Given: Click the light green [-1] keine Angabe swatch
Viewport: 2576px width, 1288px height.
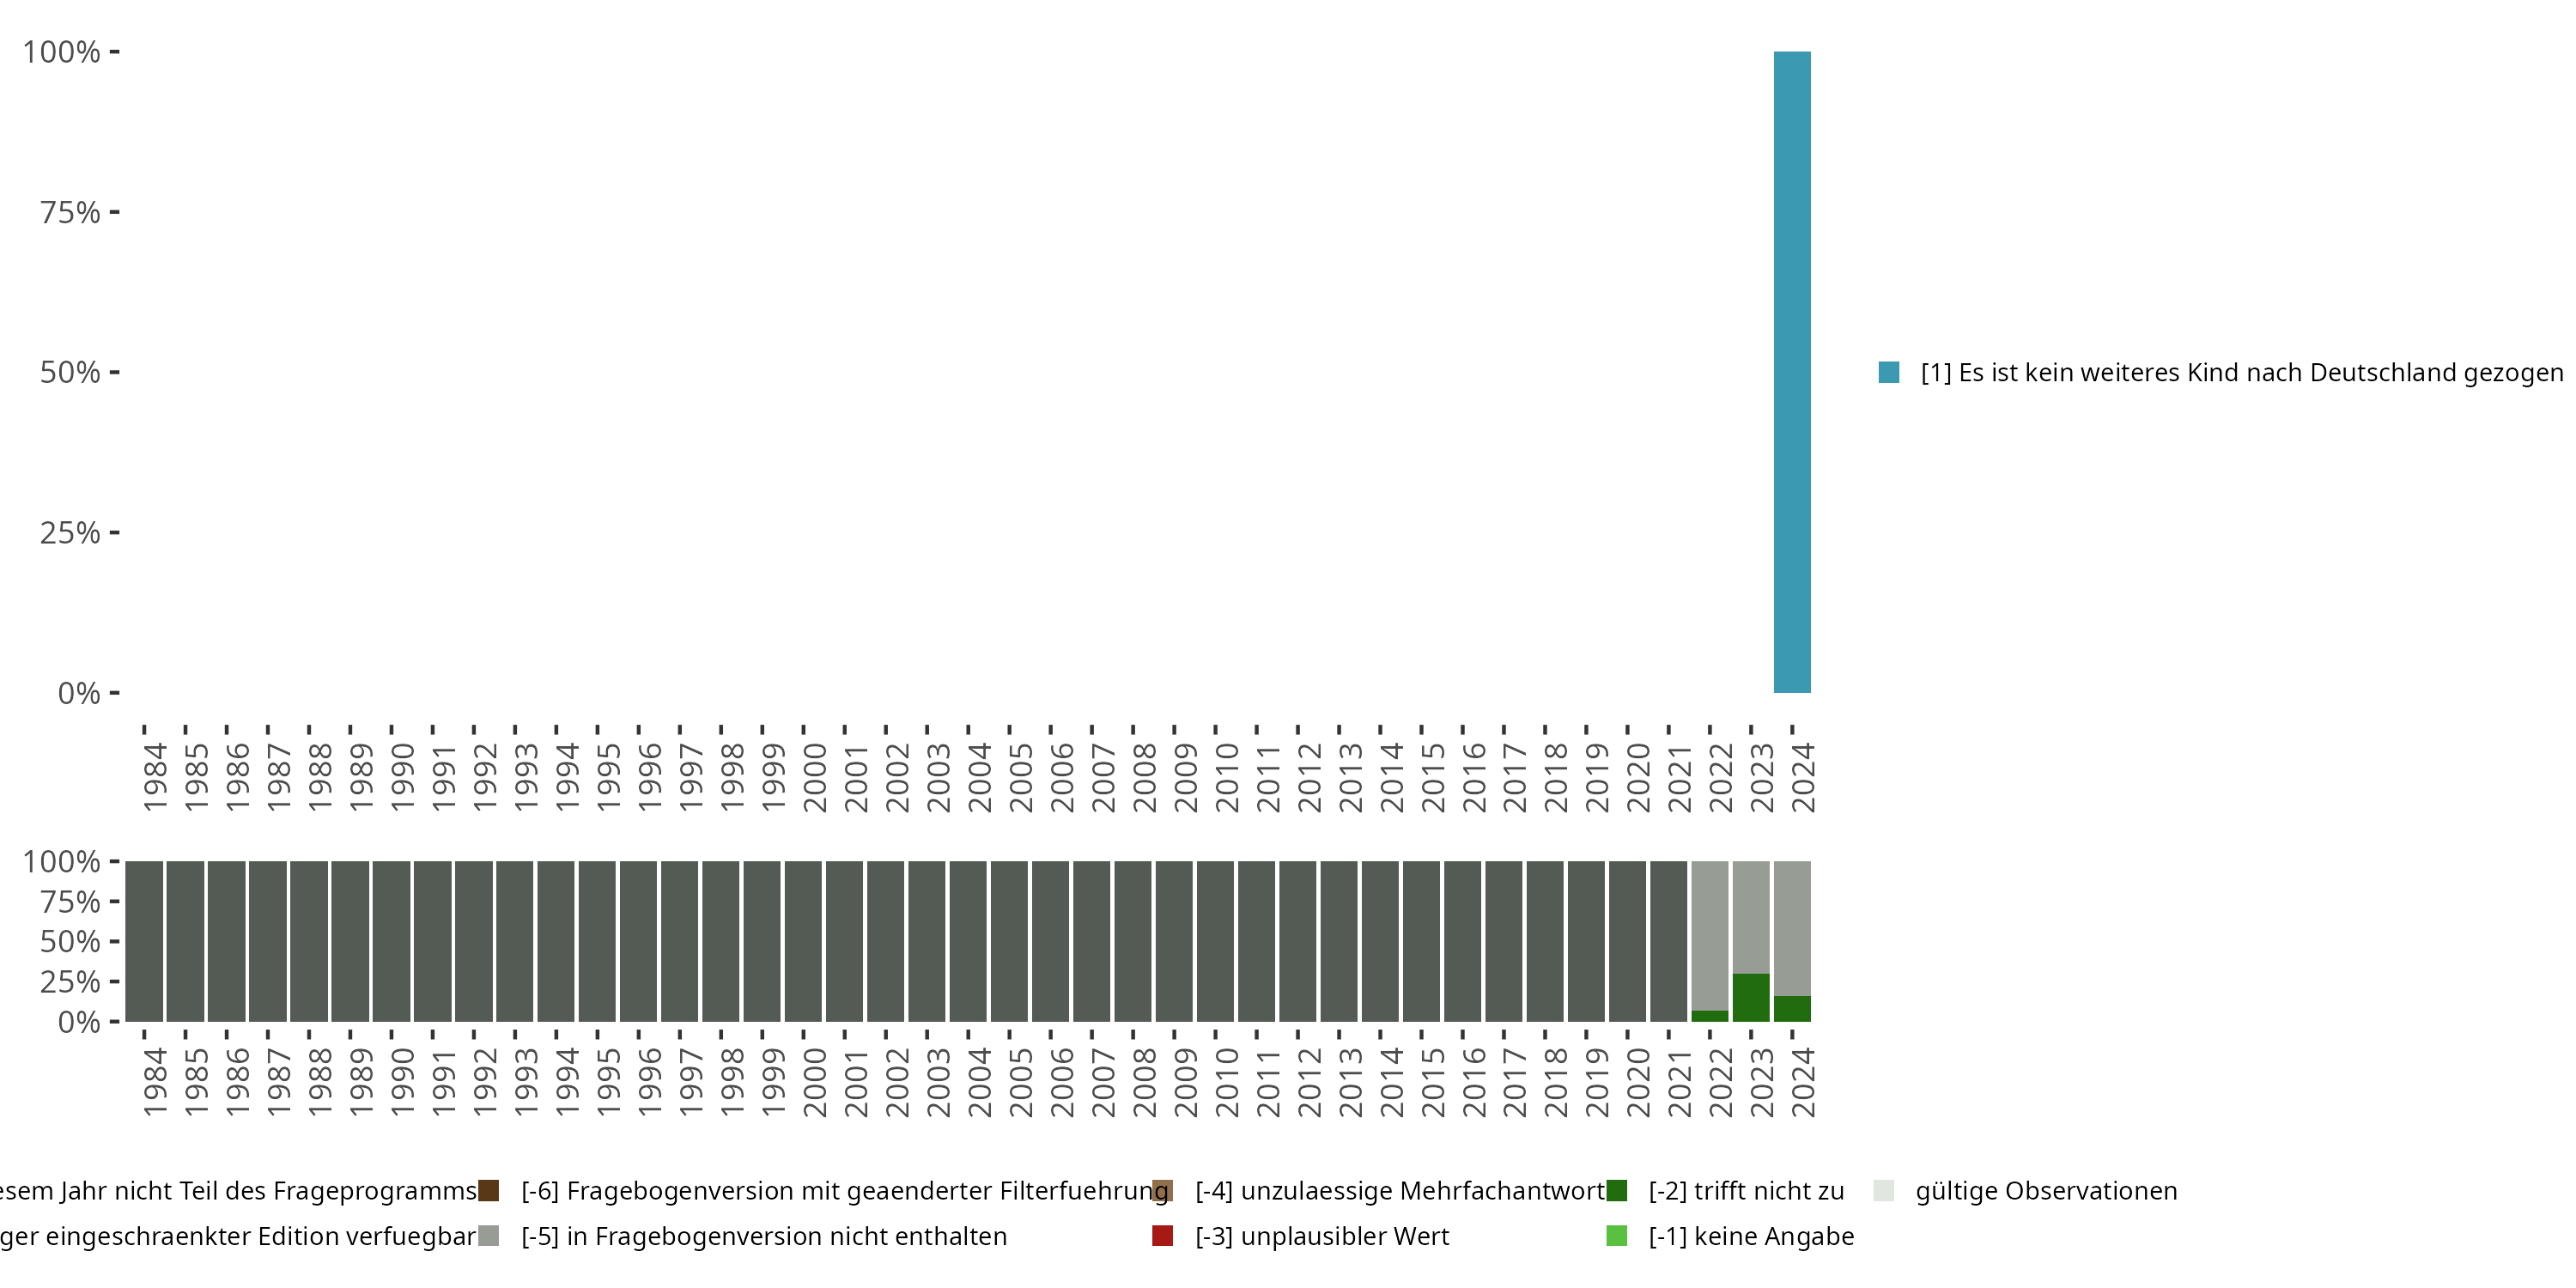Looking at the screenshot, I should [x=1616, y=1235].
